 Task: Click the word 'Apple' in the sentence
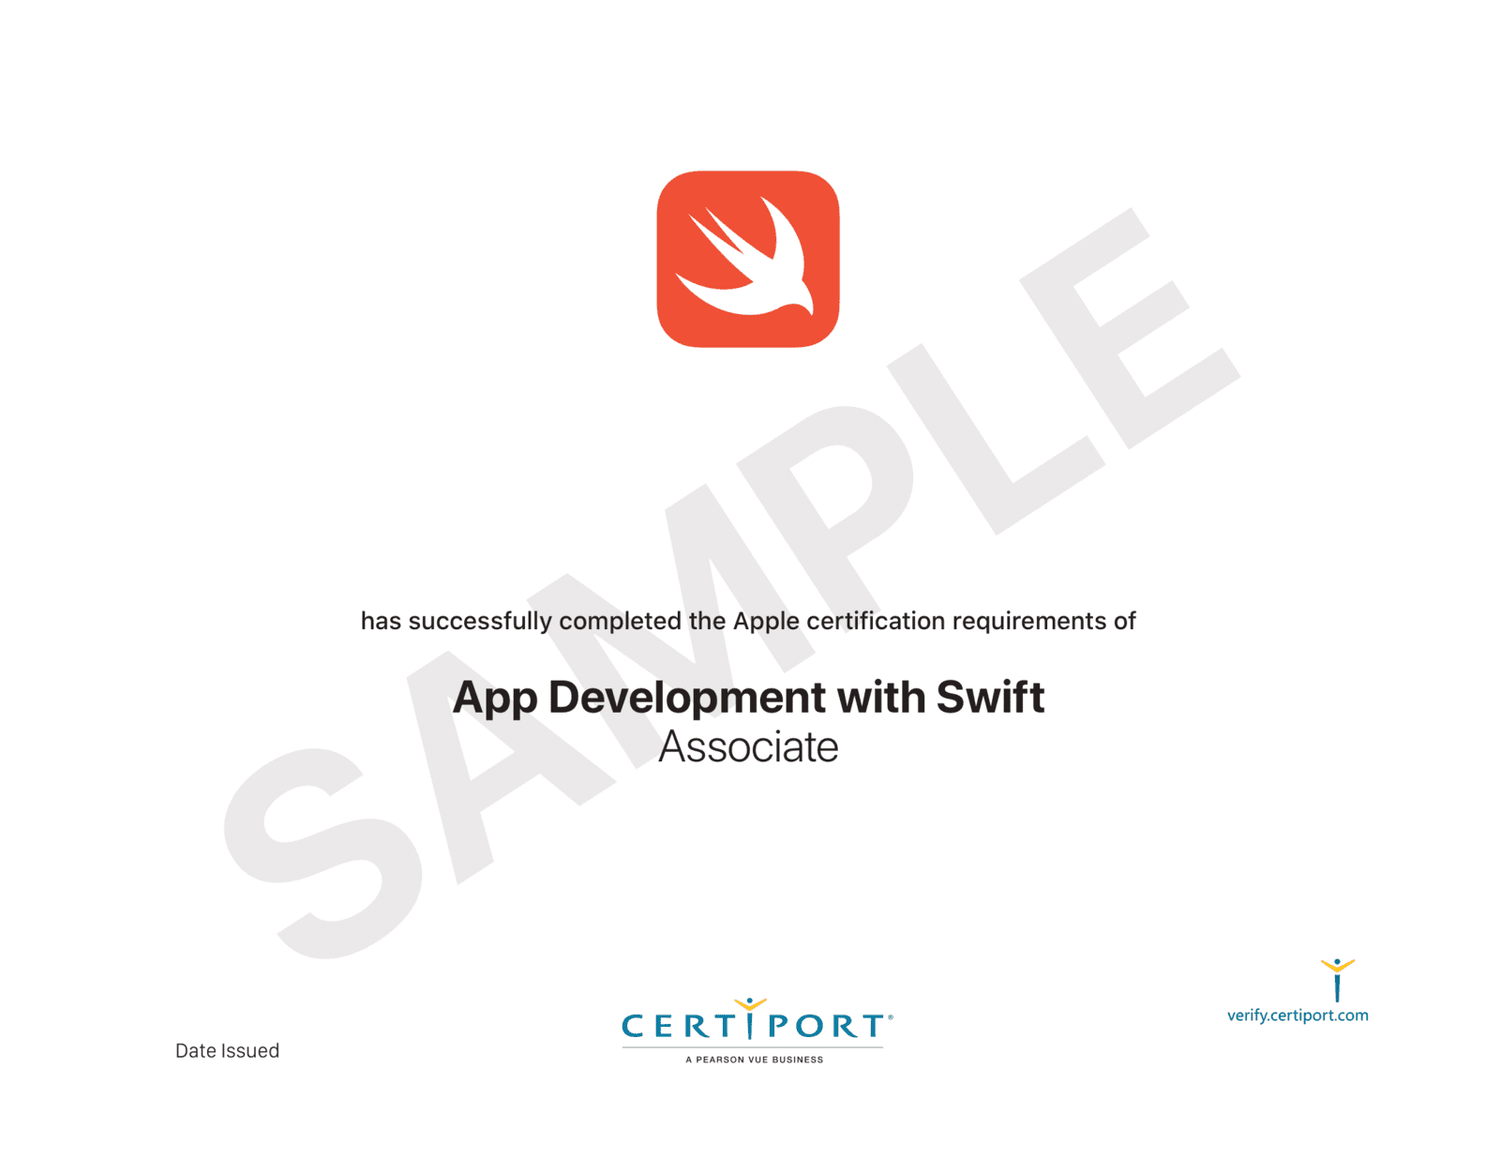[x=766, y=621]
